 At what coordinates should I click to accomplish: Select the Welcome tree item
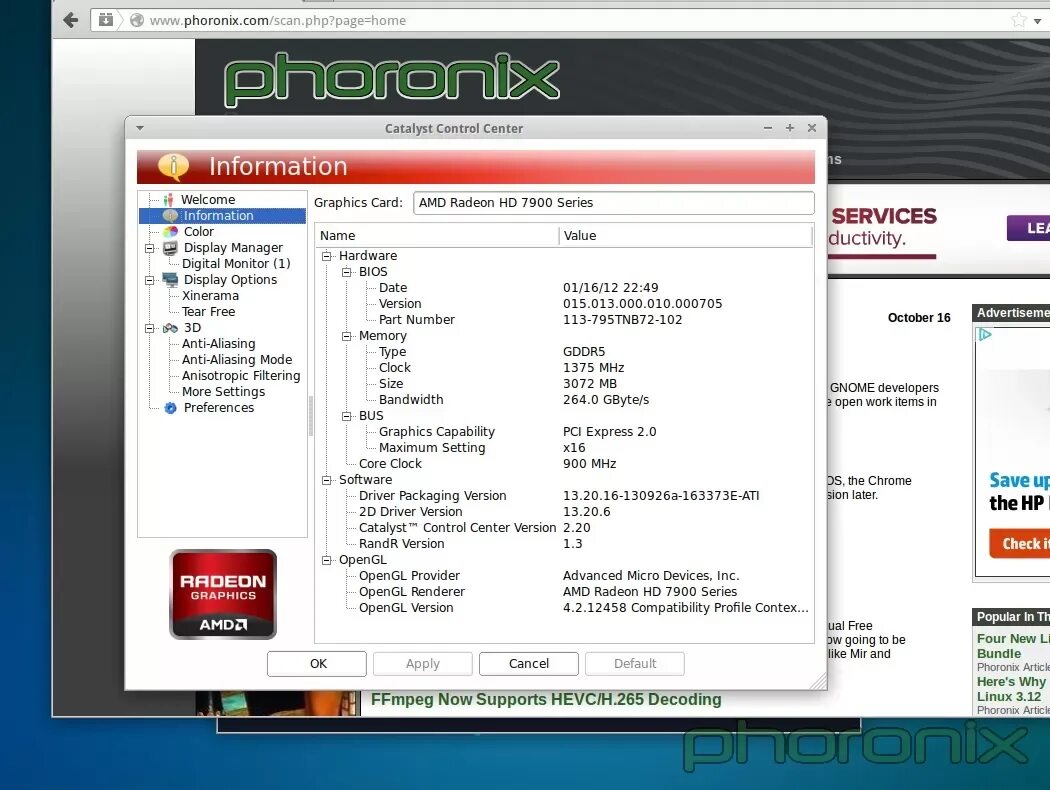pos(208,200)
